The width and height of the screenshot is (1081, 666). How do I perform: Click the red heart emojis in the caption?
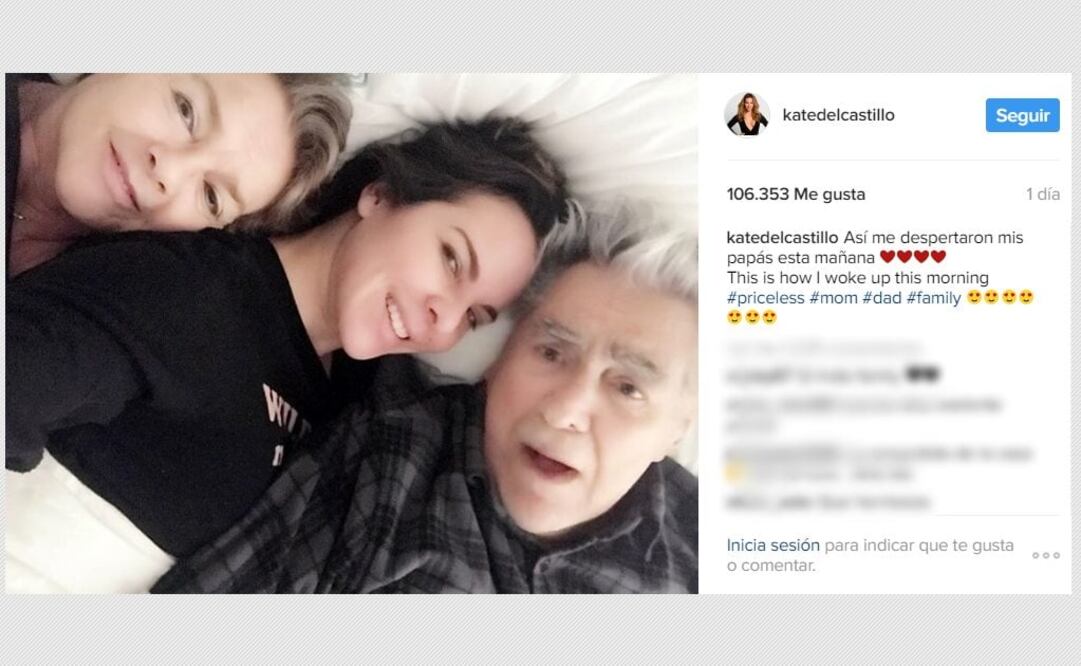913,257
